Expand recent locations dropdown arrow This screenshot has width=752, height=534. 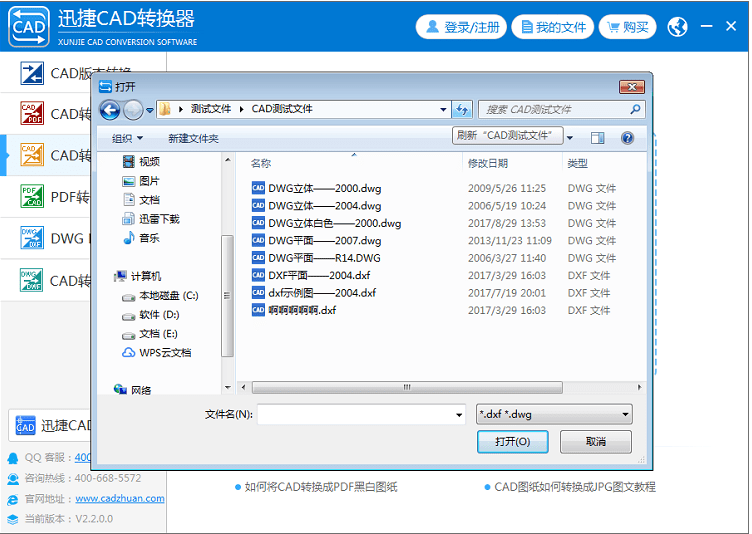pos(150,110)
